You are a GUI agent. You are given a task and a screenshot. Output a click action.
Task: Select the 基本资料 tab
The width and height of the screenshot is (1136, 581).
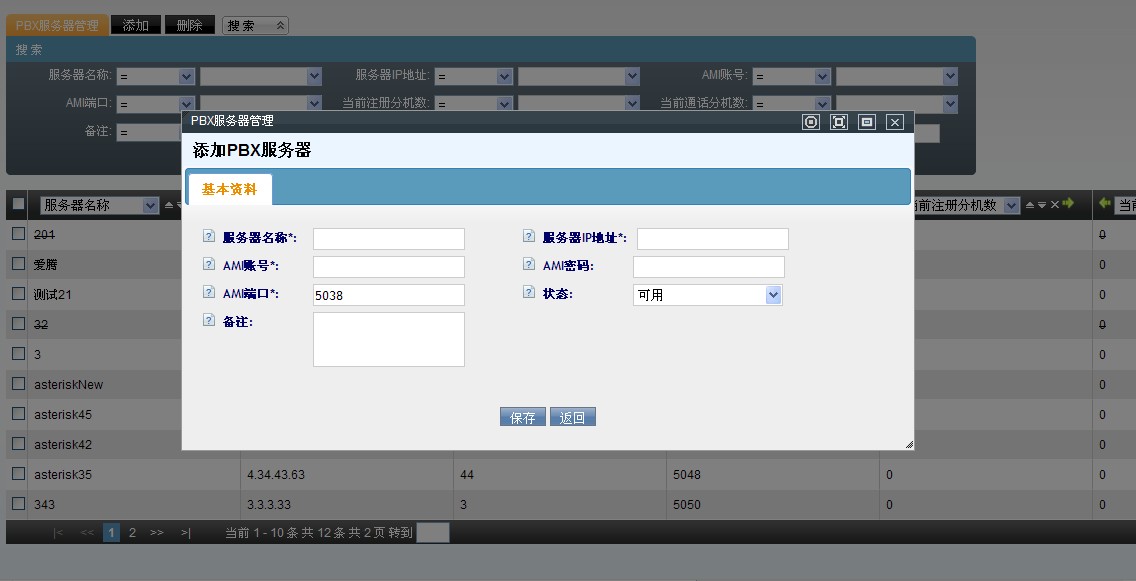(x=229, y=189)
